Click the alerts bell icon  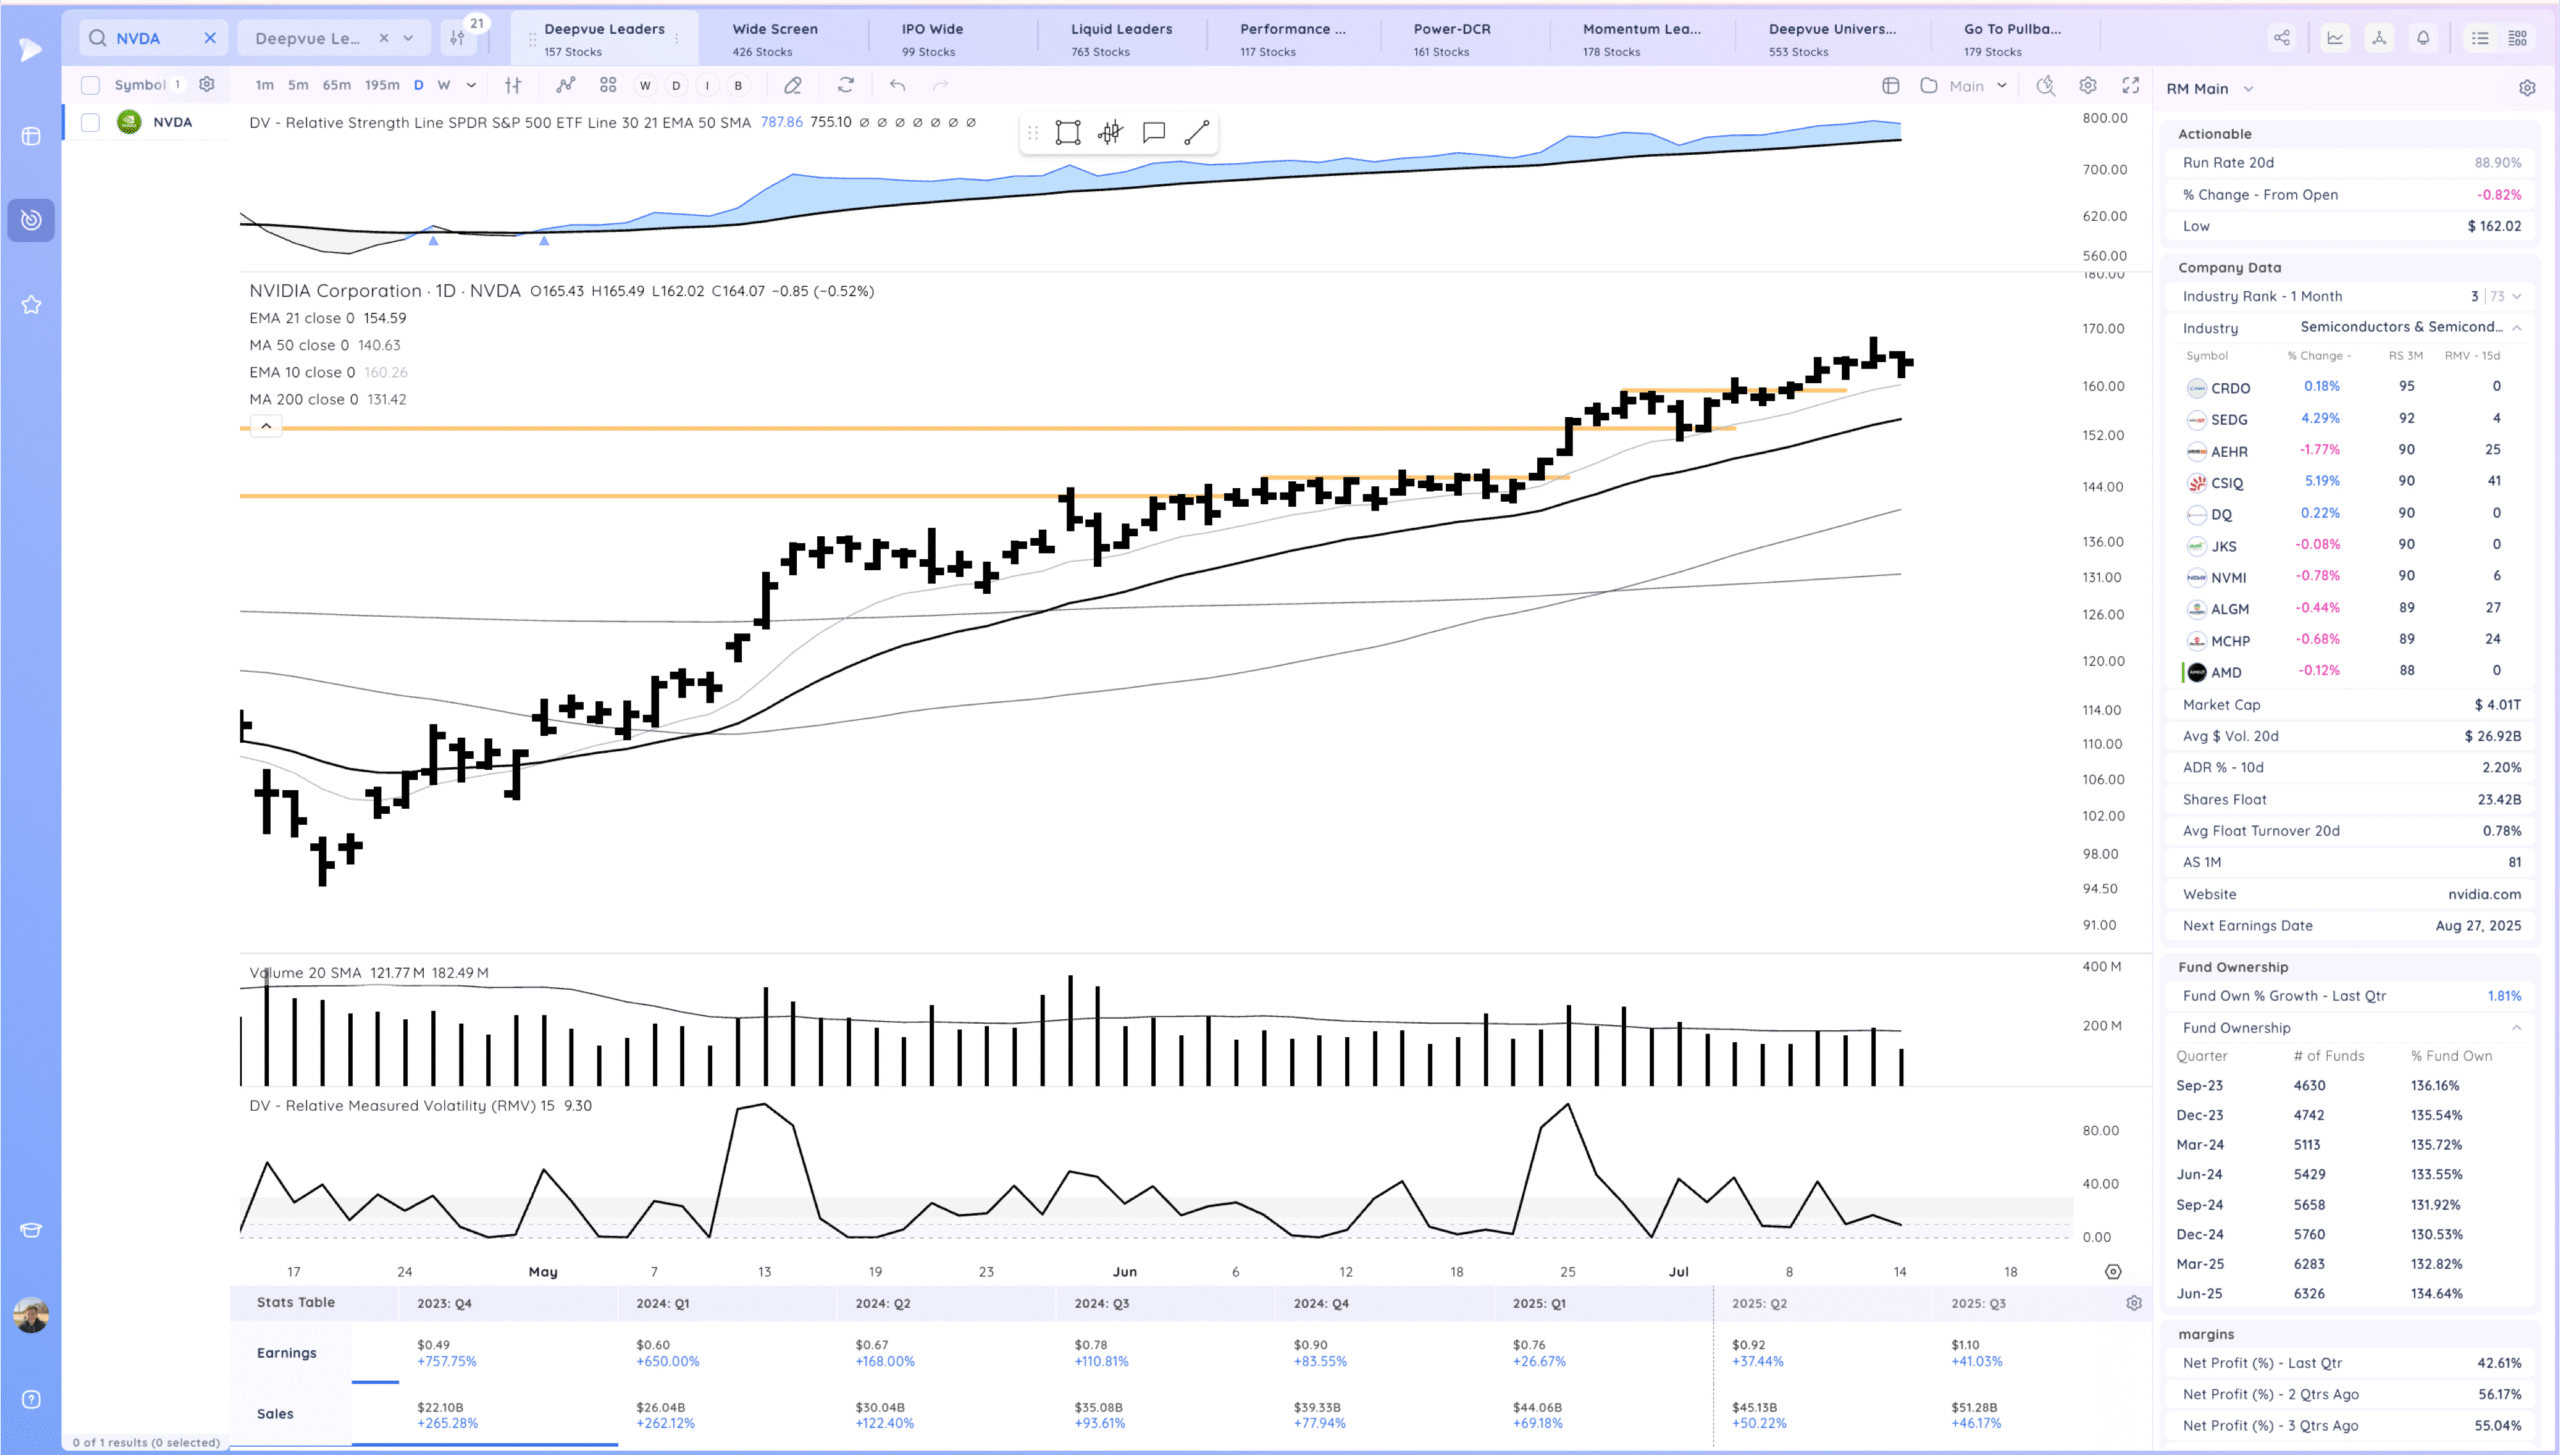(2423, 38)
